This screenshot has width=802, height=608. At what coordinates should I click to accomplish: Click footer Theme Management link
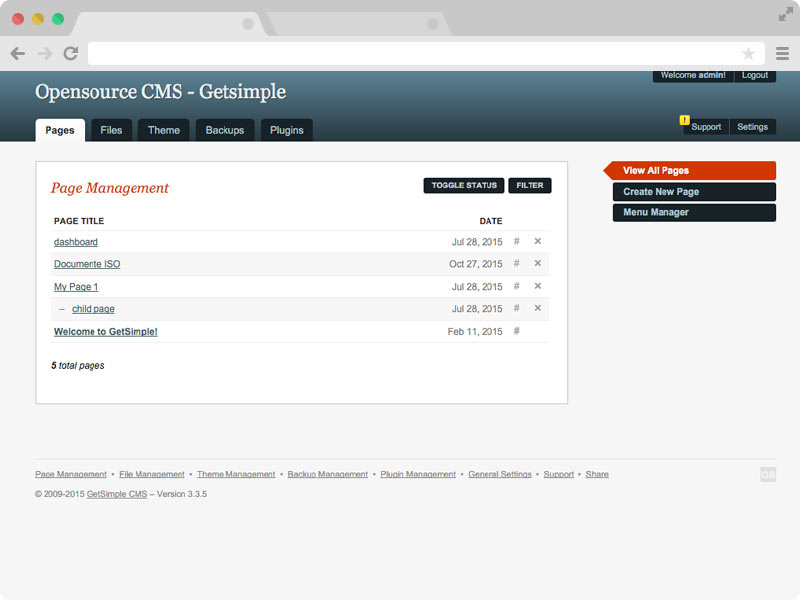tap(236, 475)
